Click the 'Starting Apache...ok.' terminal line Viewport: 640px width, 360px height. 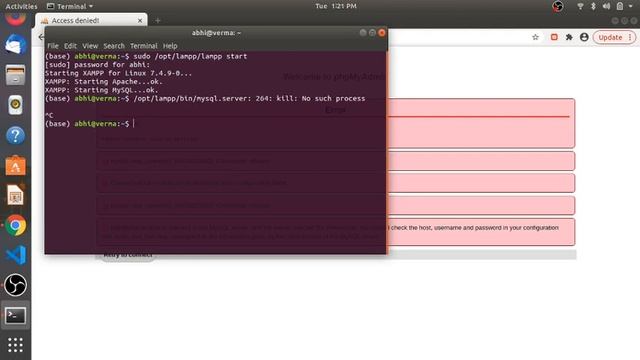click(x=103, y=82)
